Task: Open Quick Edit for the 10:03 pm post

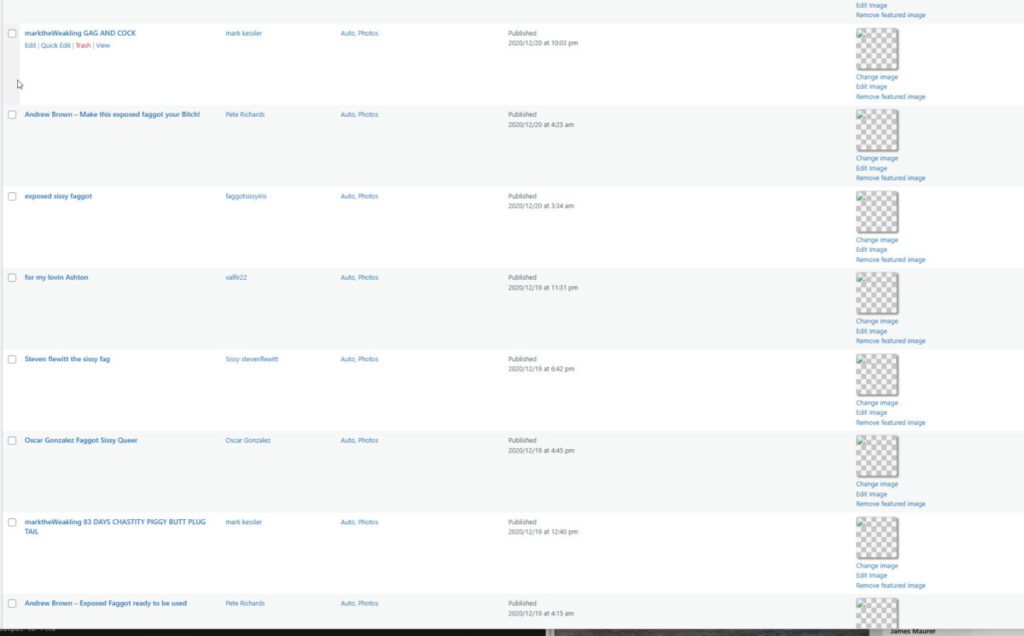Action: coord(56,46)
